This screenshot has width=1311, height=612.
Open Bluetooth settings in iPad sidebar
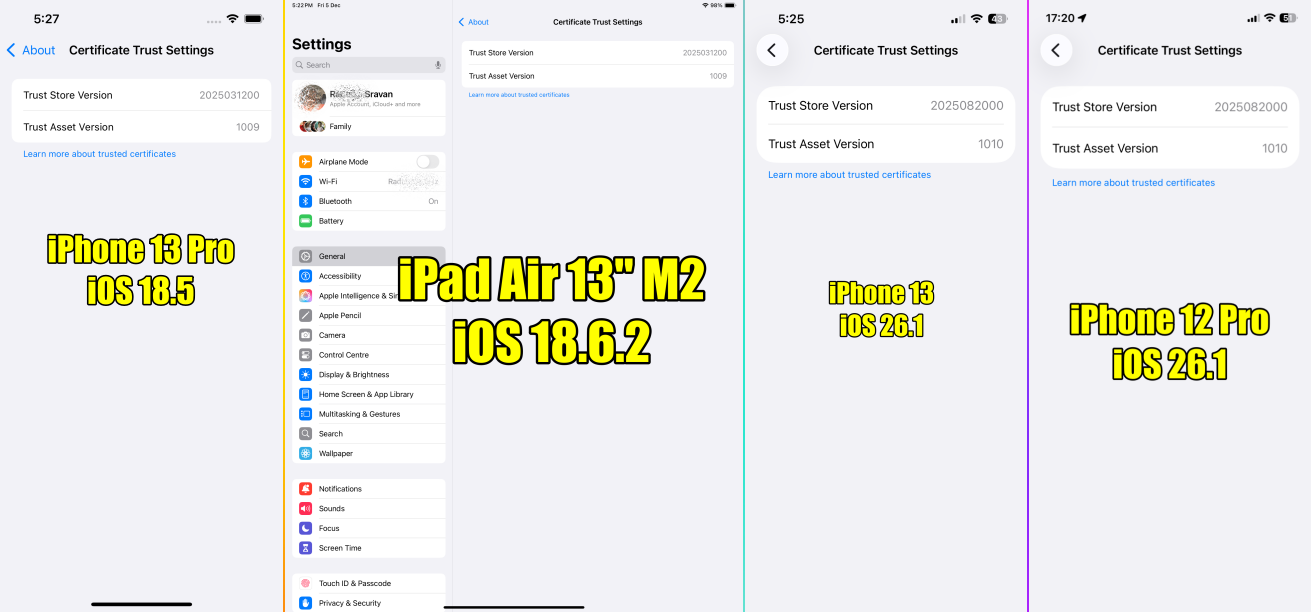369,201
